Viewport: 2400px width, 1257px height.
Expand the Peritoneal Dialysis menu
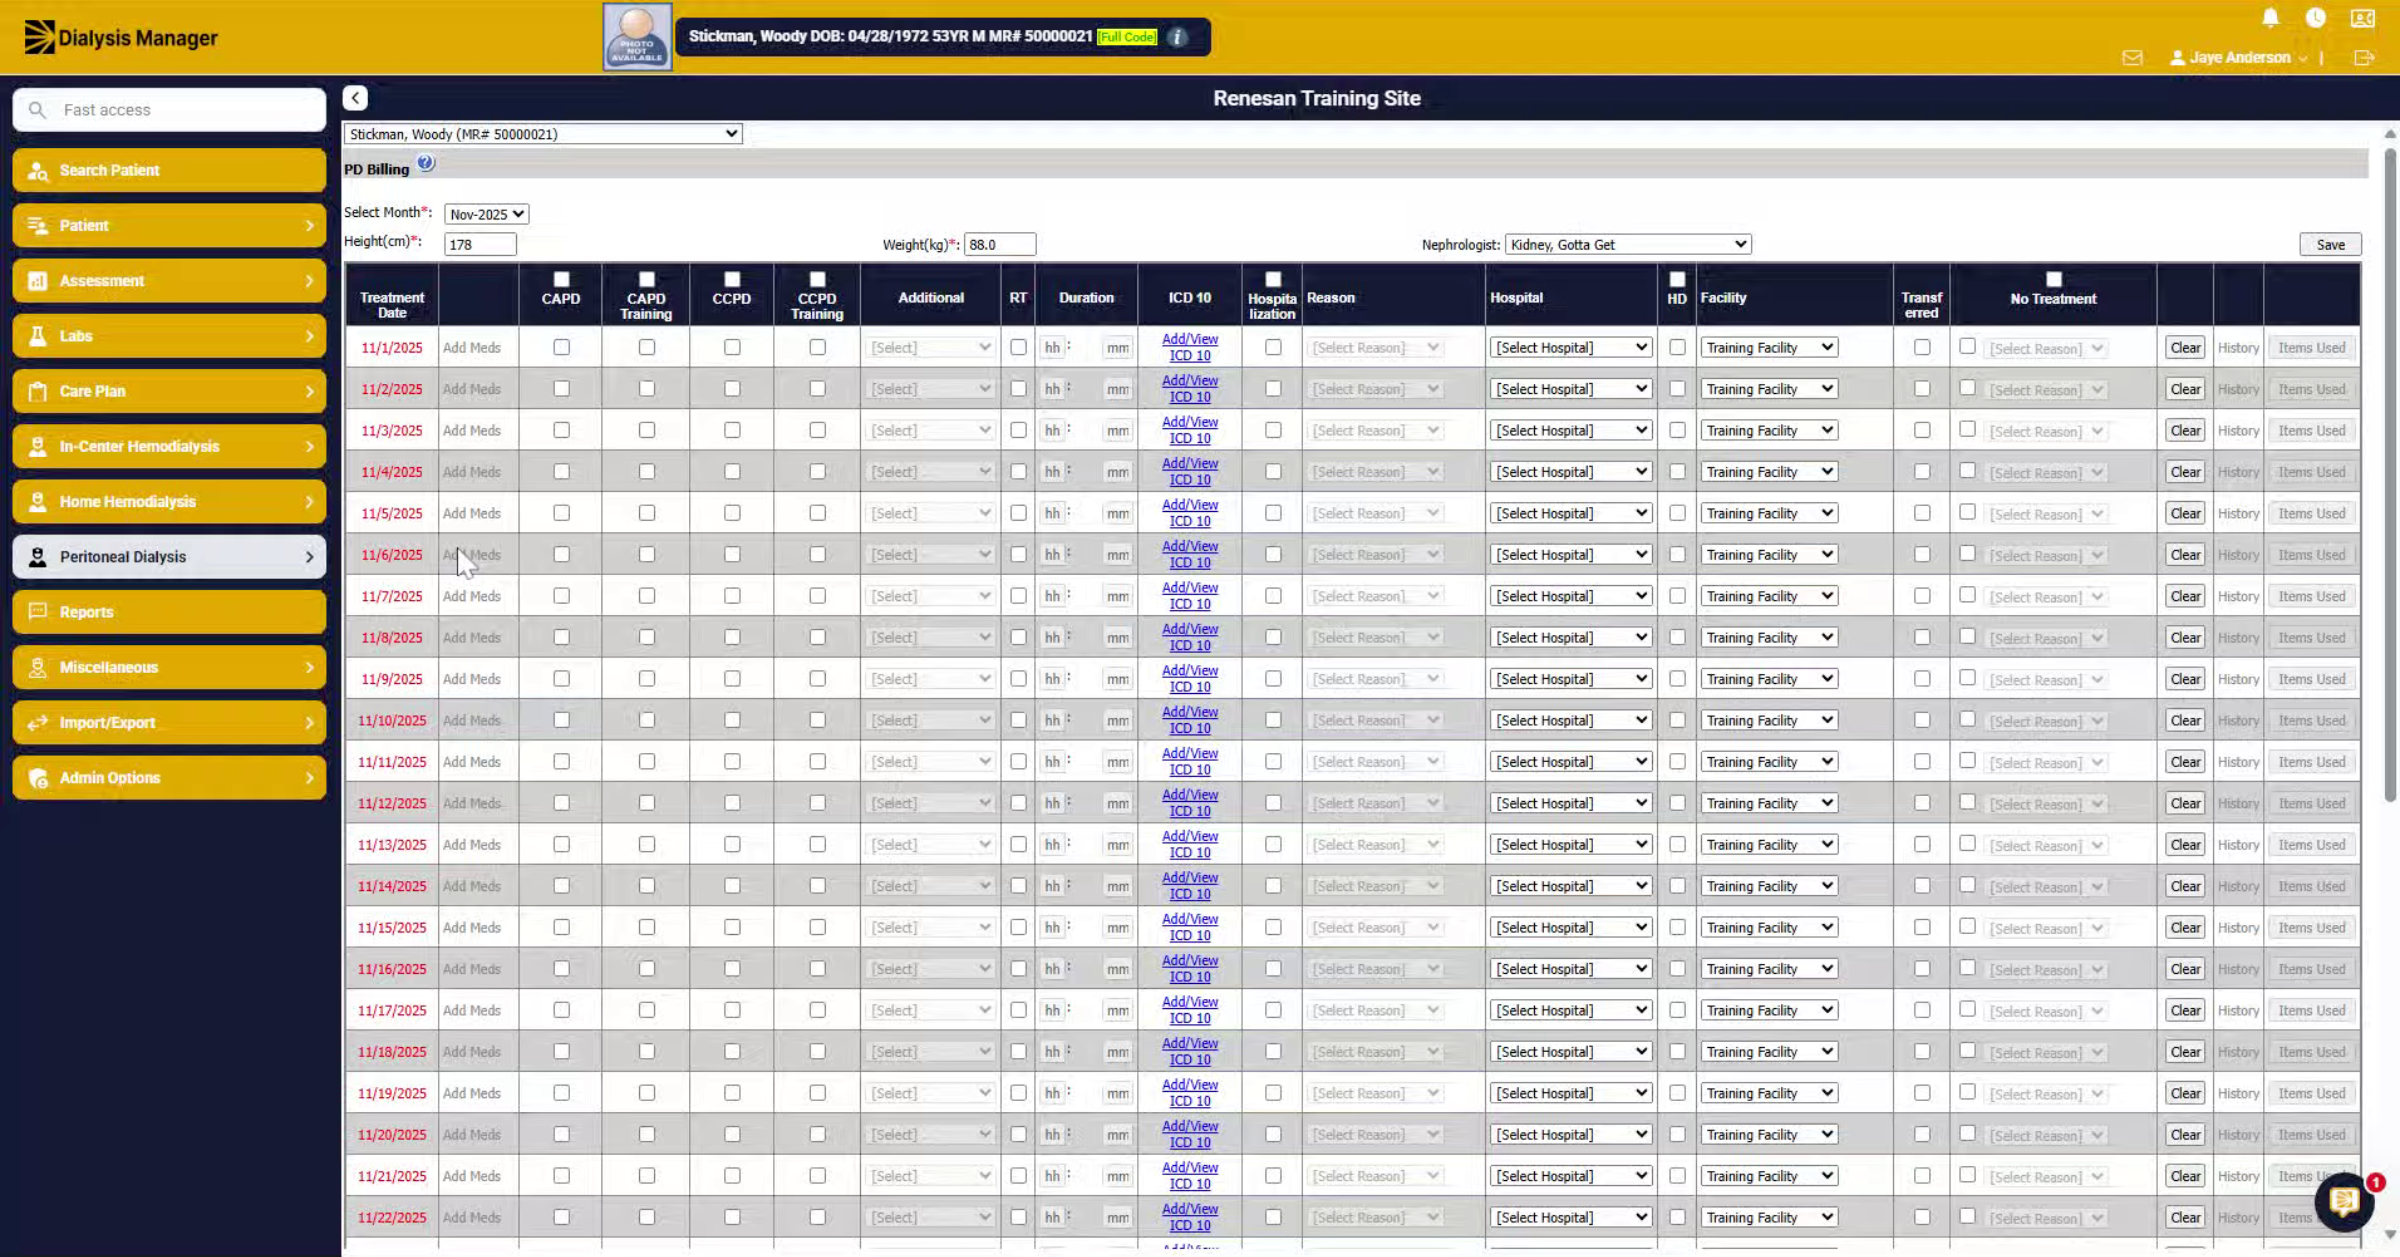coord(169,557)
